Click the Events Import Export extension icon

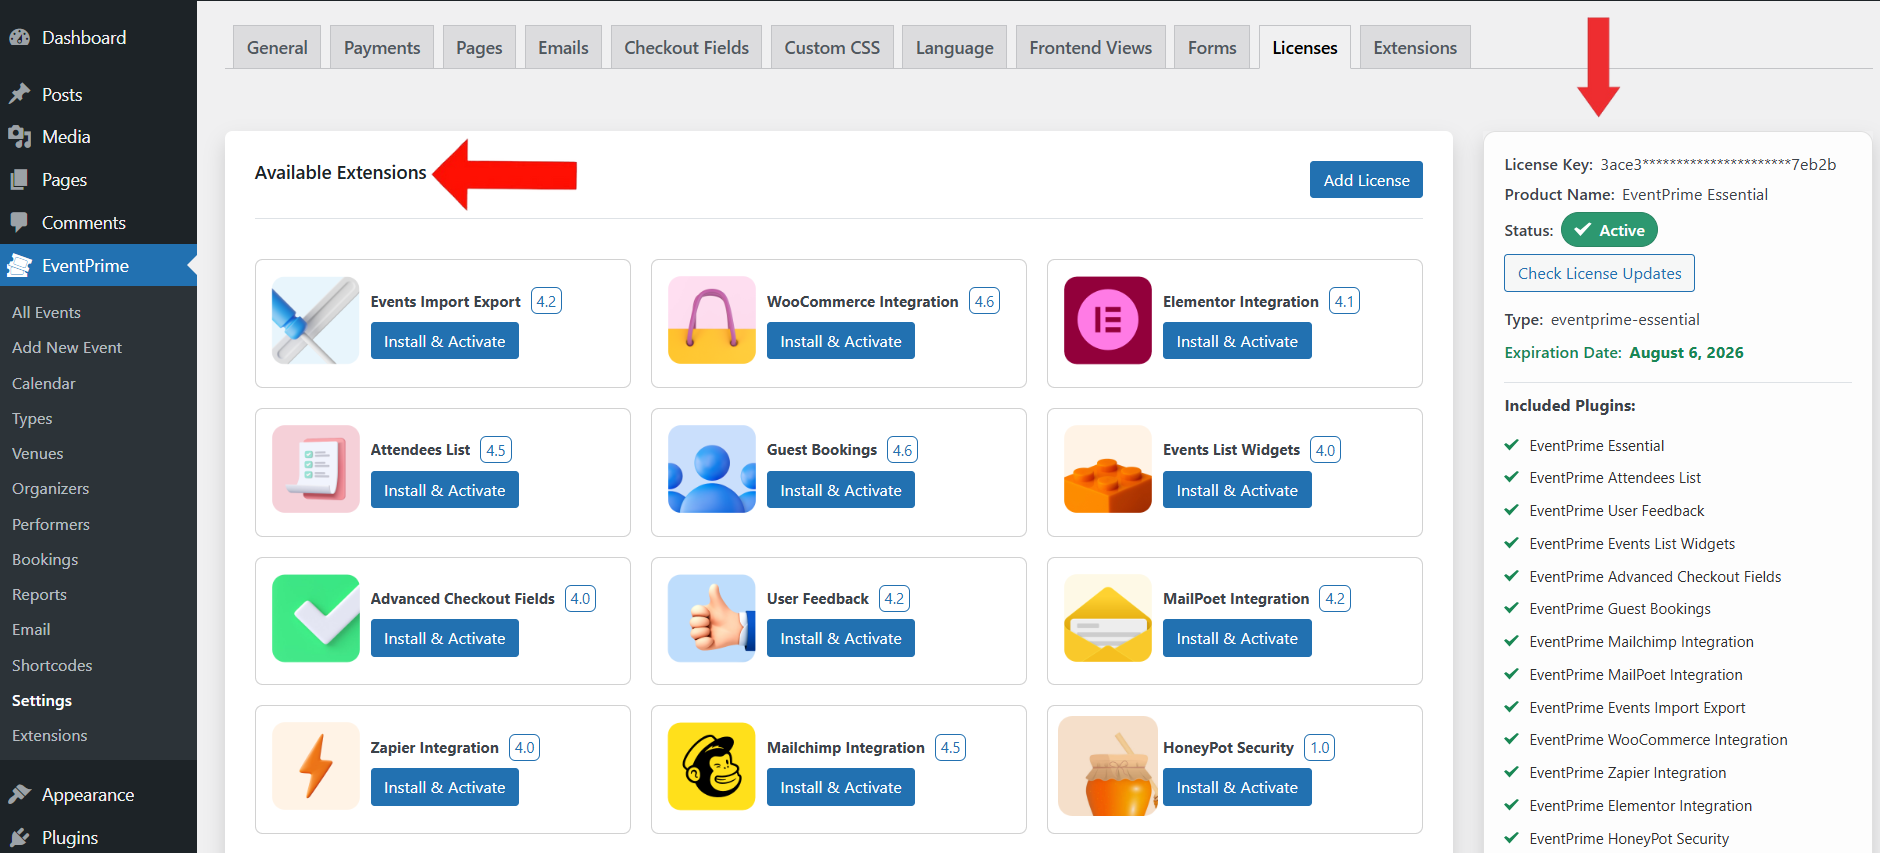tap(315, 321)
